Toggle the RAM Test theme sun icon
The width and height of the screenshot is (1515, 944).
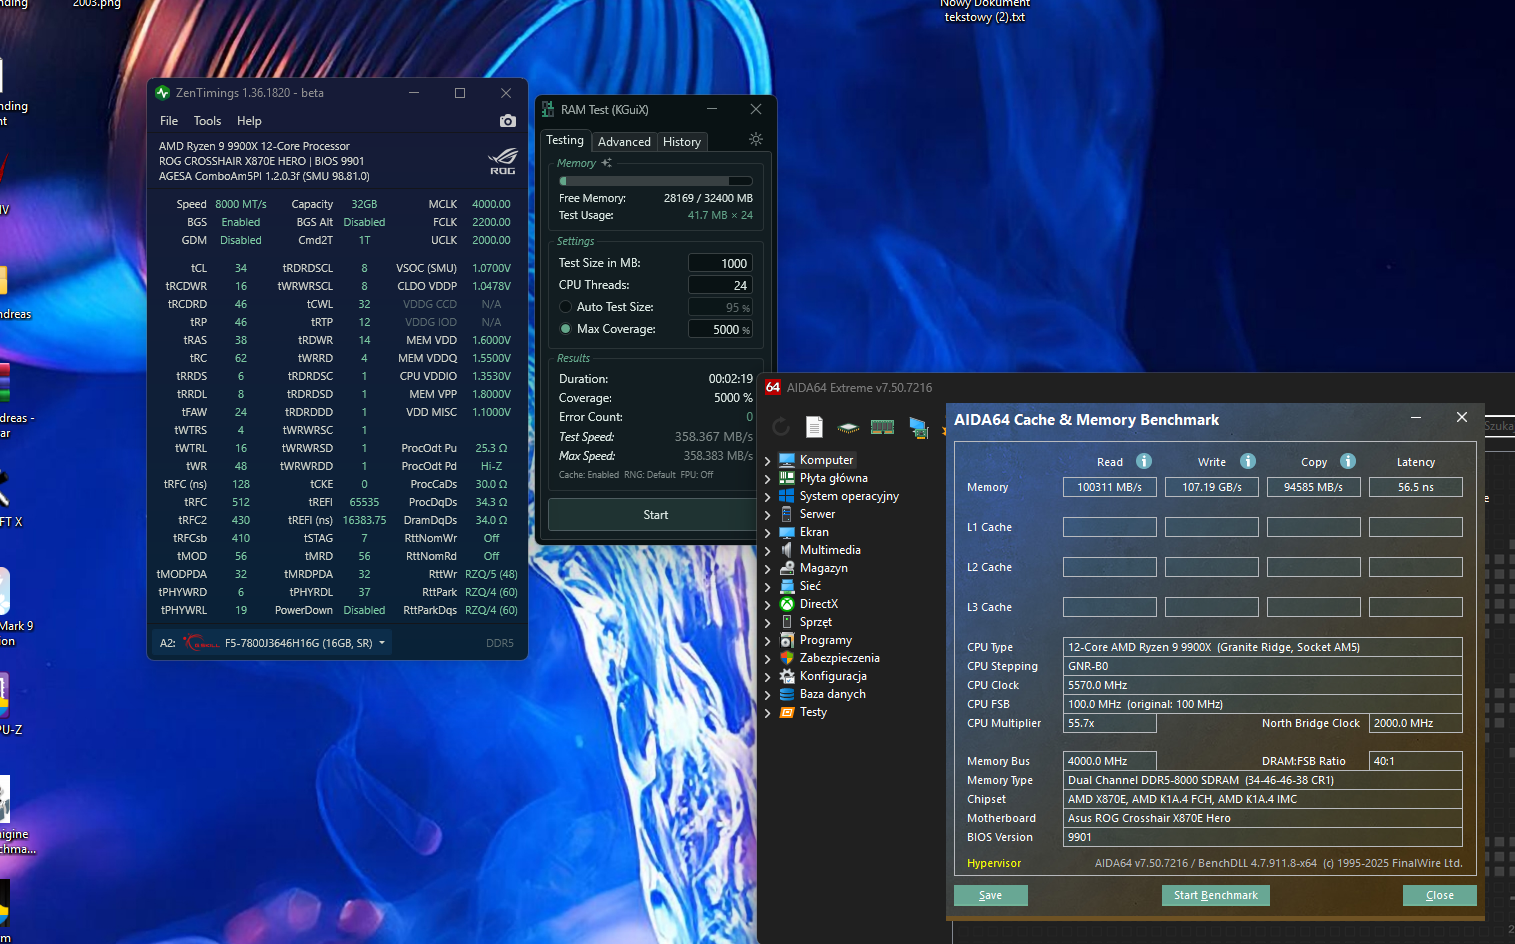coord(755,140)
